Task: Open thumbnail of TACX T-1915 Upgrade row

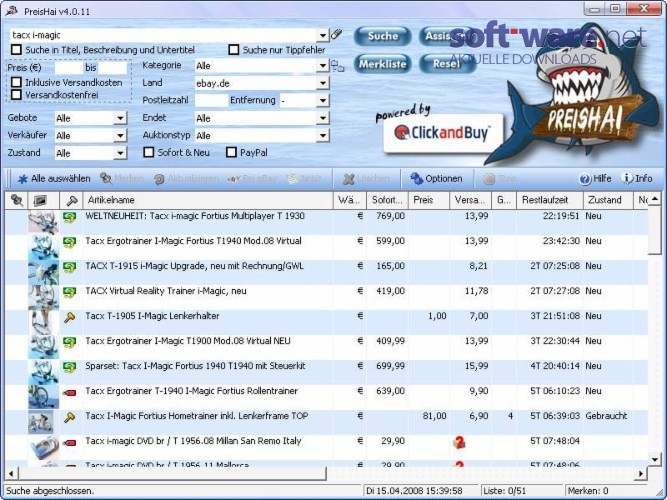Action: [x=43, y=272]
